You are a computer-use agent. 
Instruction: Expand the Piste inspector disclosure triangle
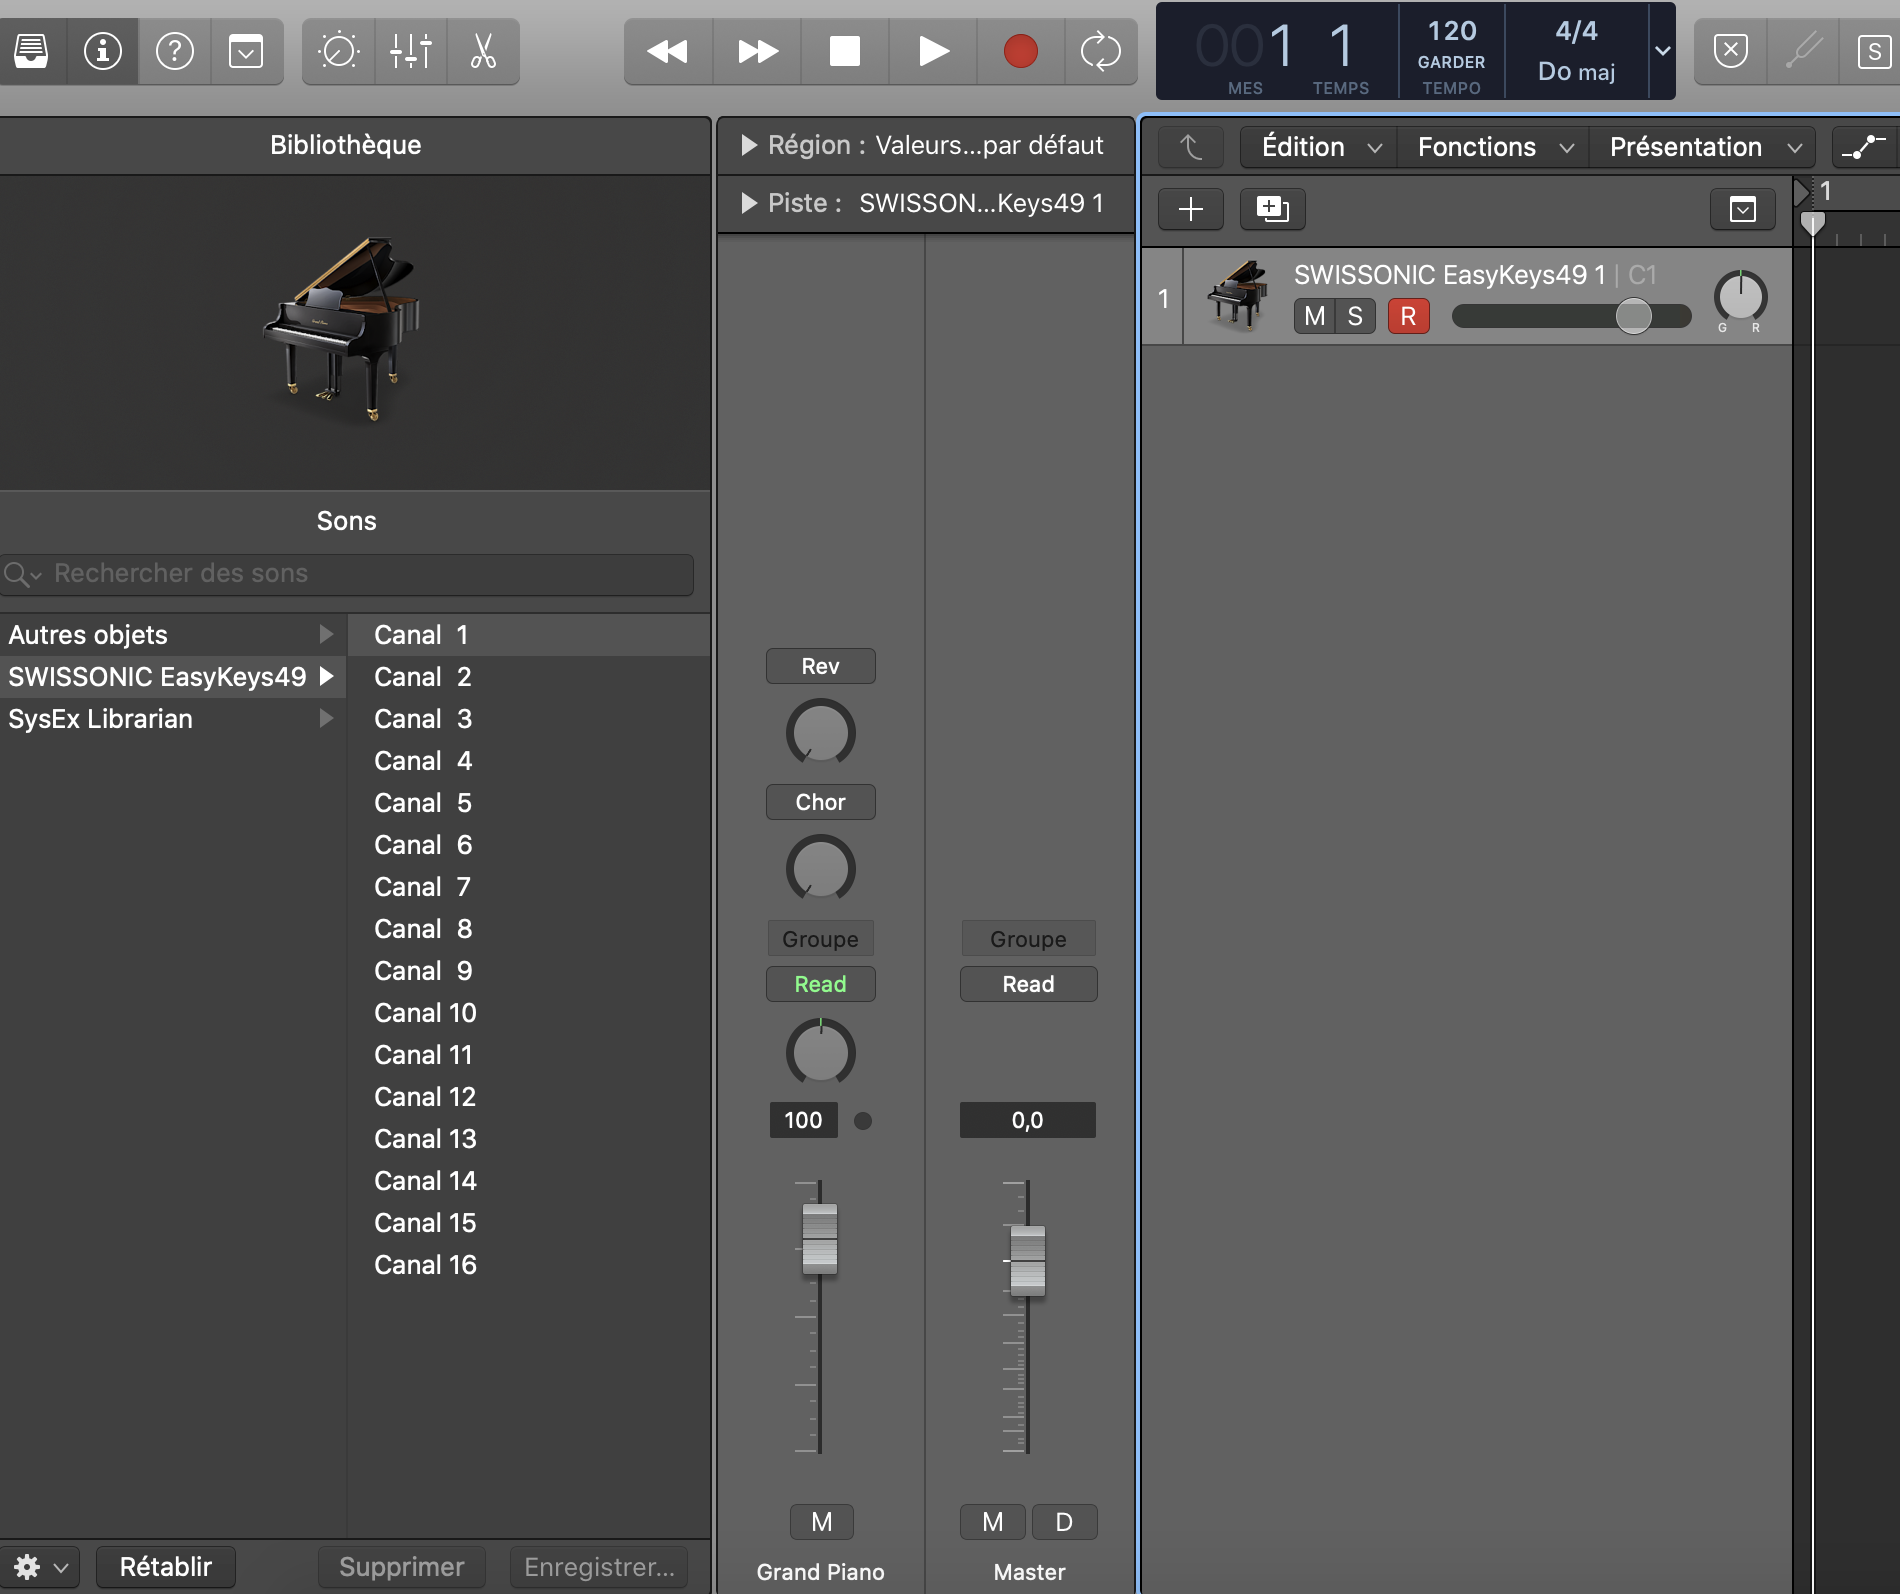[748, 204]
